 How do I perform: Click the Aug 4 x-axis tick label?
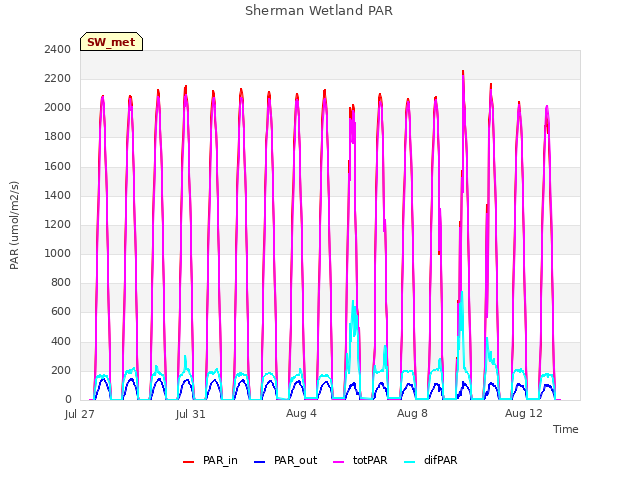pyautogui.click(x=301, y=413)
